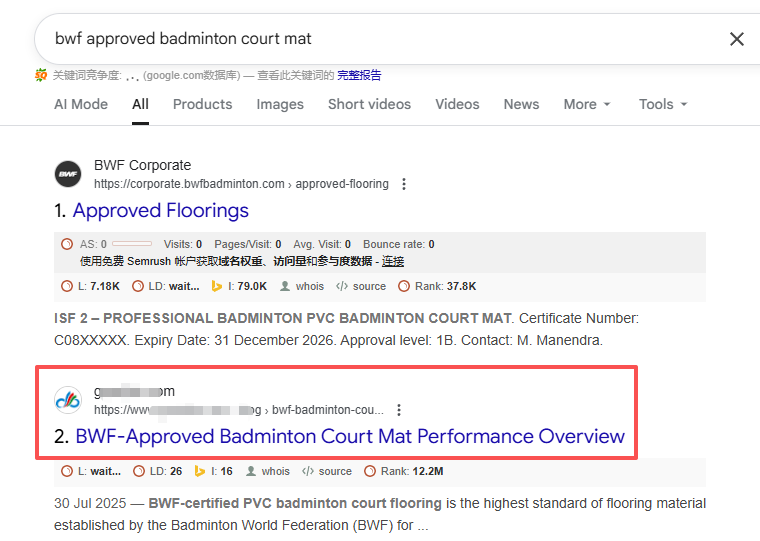Screen dimensions: 760x541
Task: Click the L: 7.18K links icon in the first result
Action: click(x=67, y=286)
